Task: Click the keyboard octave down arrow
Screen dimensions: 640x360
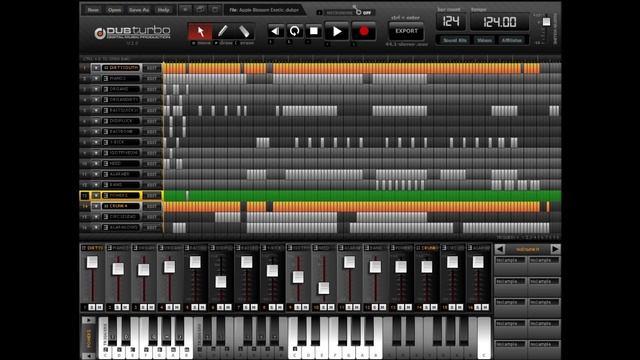Action: 88,356
